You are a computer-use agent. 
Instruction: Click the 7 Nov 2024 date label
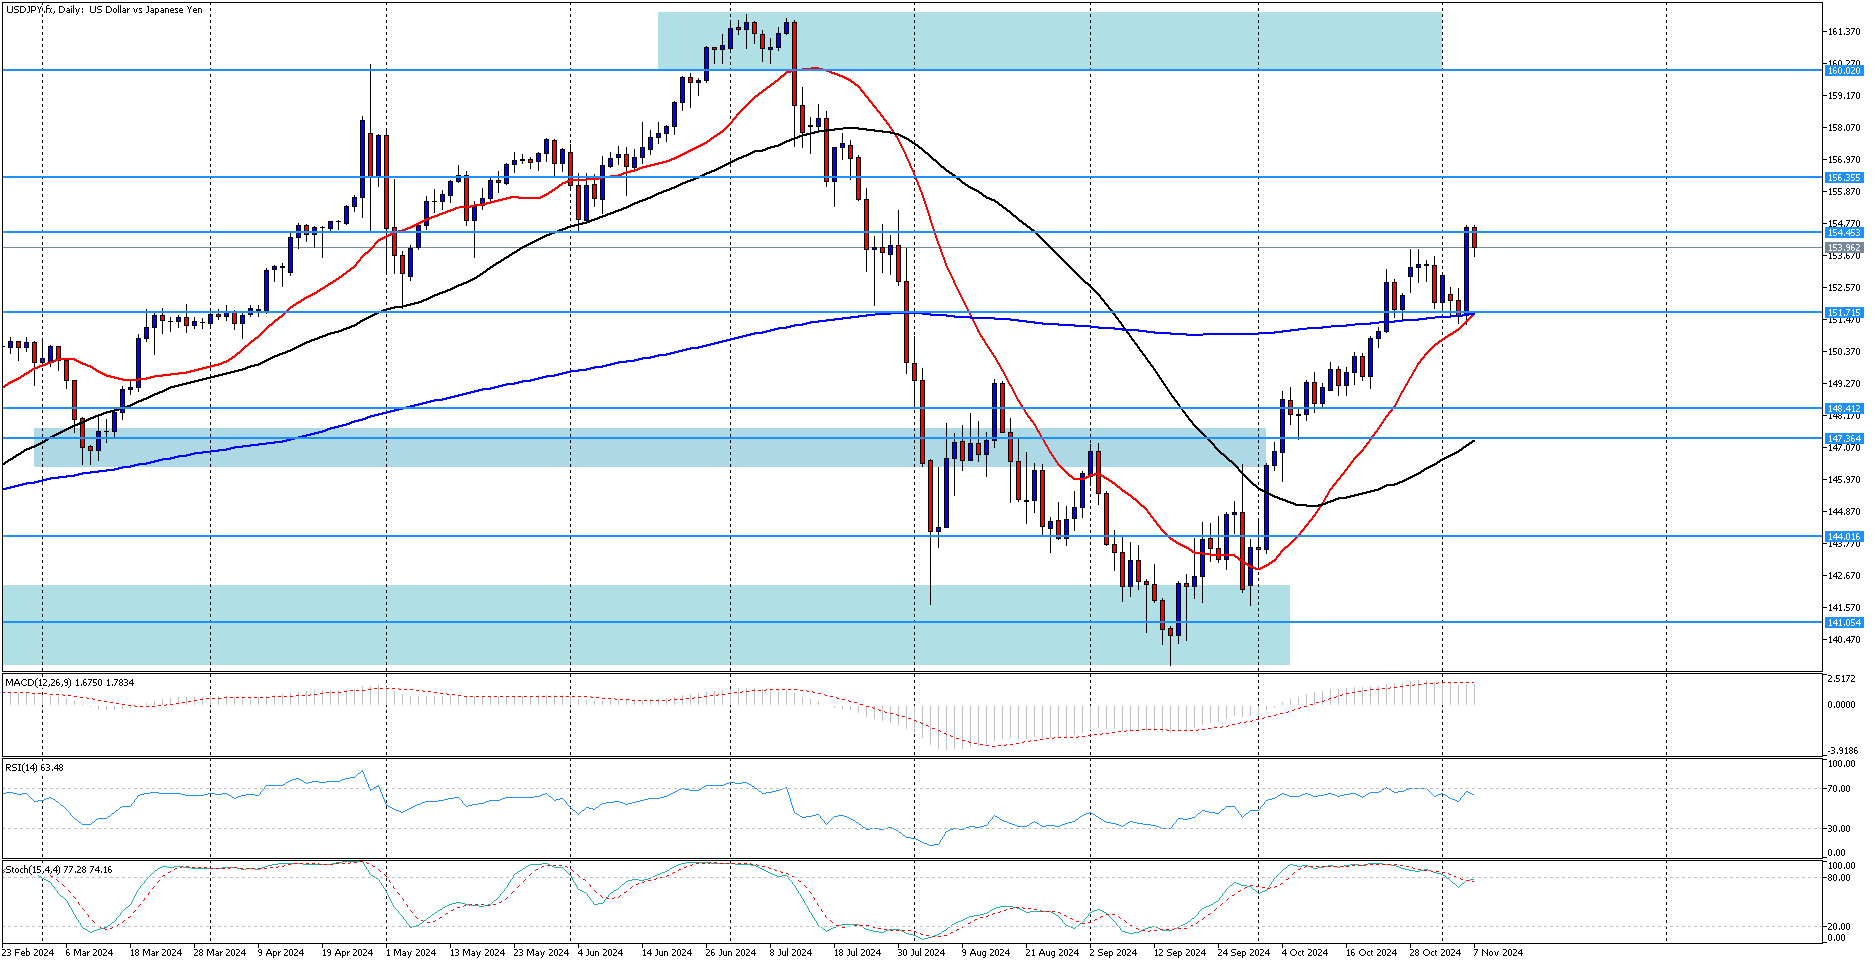coord(1497,952)
